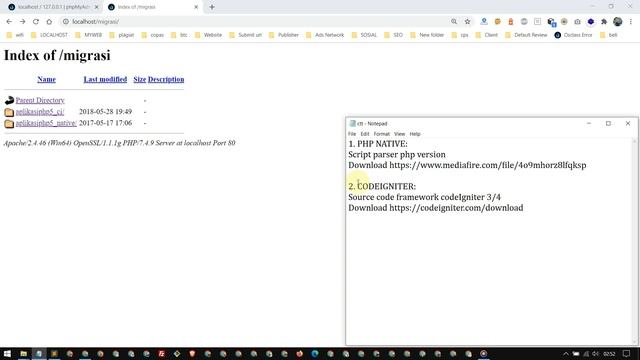640x360 pixels.
Task: Click the '1. PHP NATIVE:' line in Notepad
Action: (378, 144)
